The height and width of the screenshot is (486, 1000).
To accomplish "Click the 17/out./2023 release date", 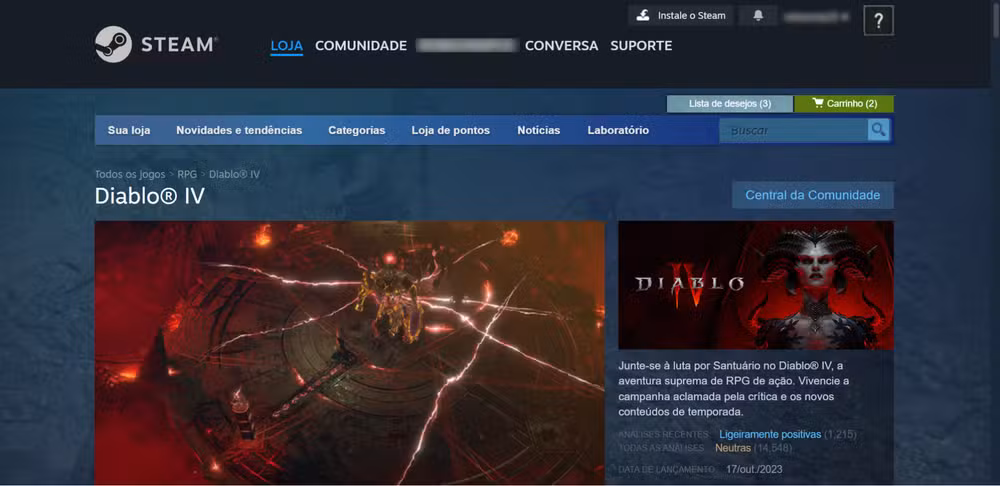I will tap(754, 469).
